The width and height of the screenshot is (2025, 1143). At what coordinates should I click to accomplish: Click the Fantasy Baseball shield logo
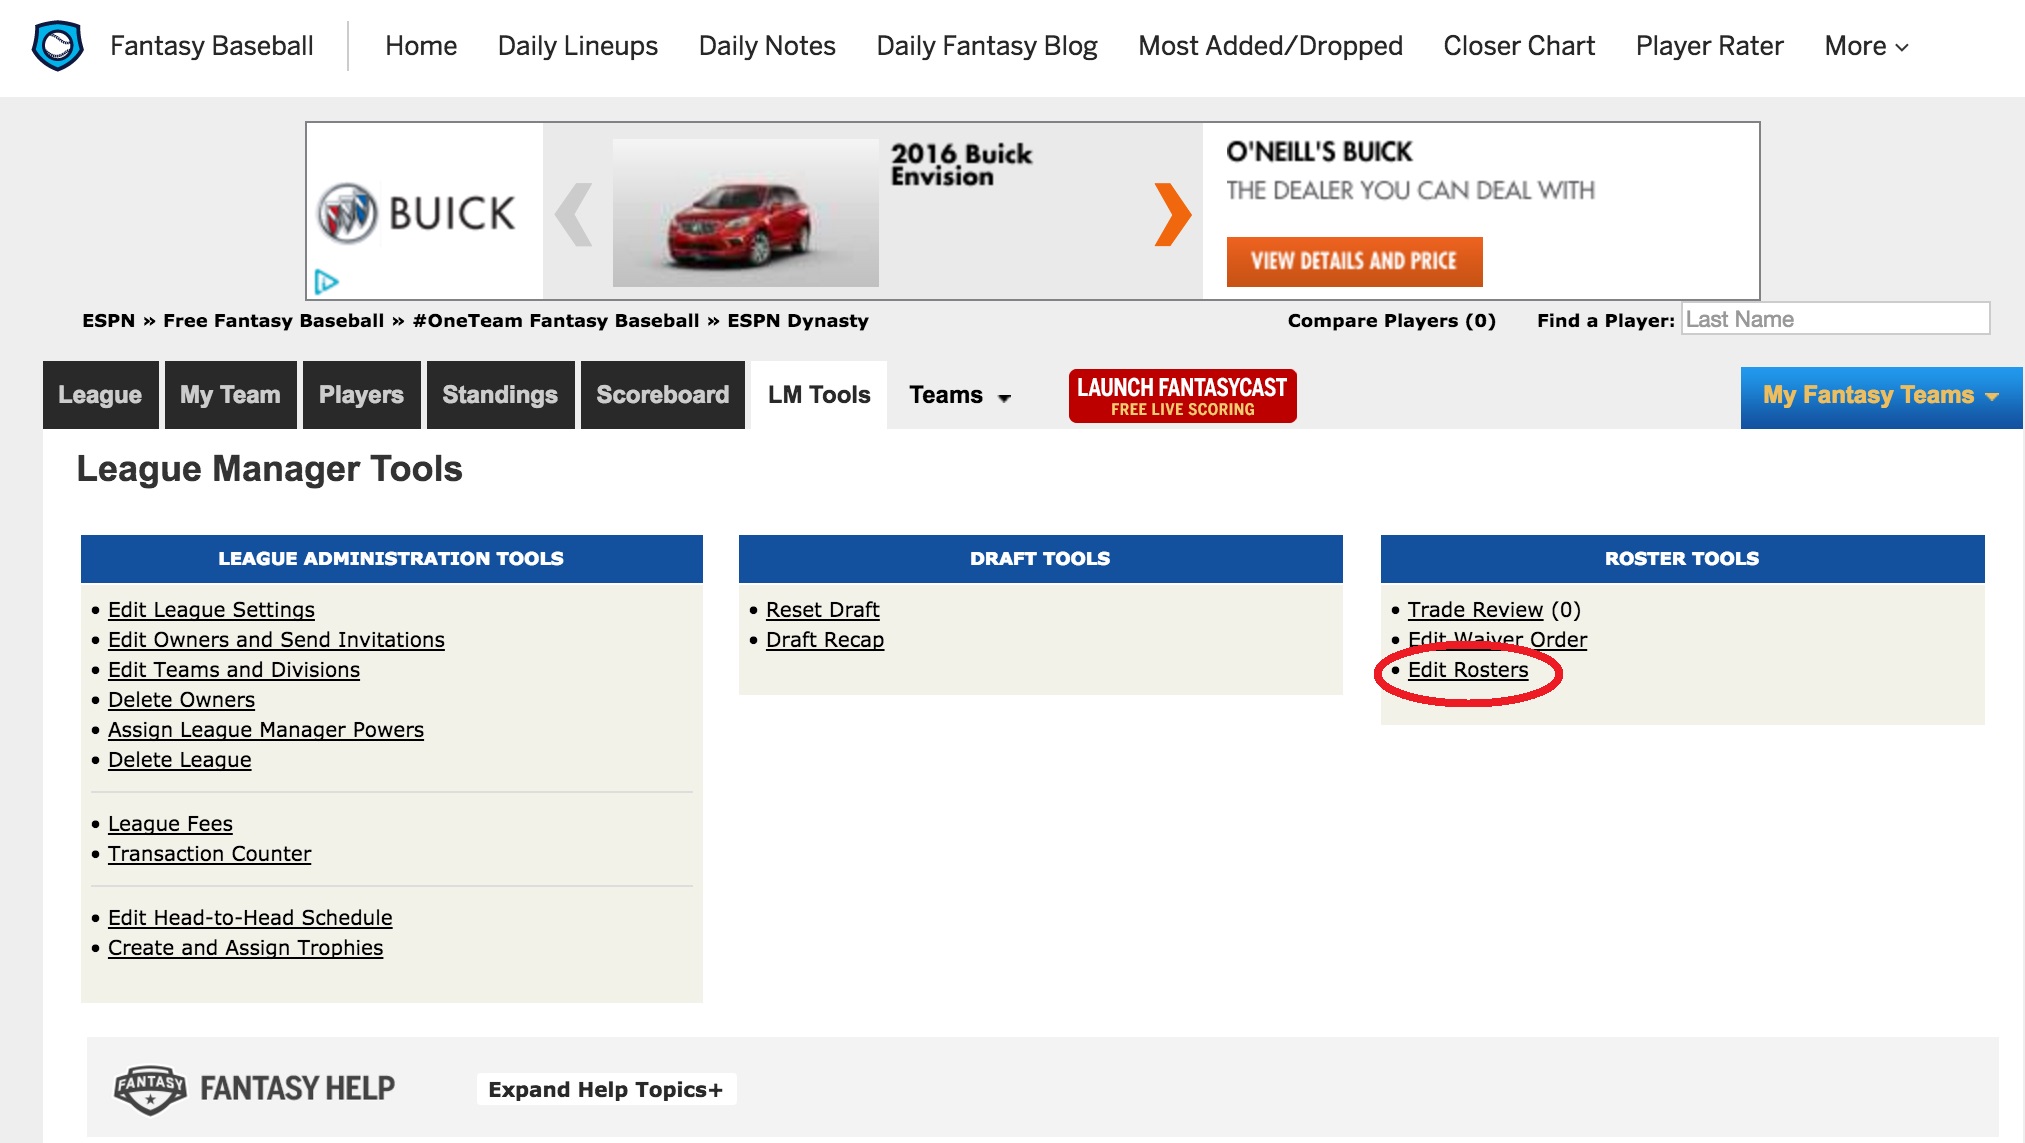pyautogui.click(x=57, y=46)
